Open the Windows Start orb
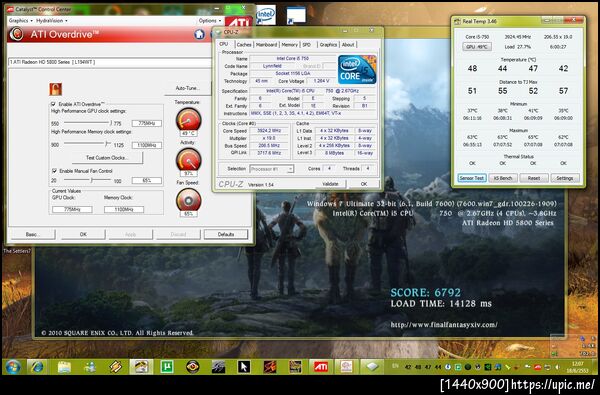Screen dimensions: 600x395 13,367
